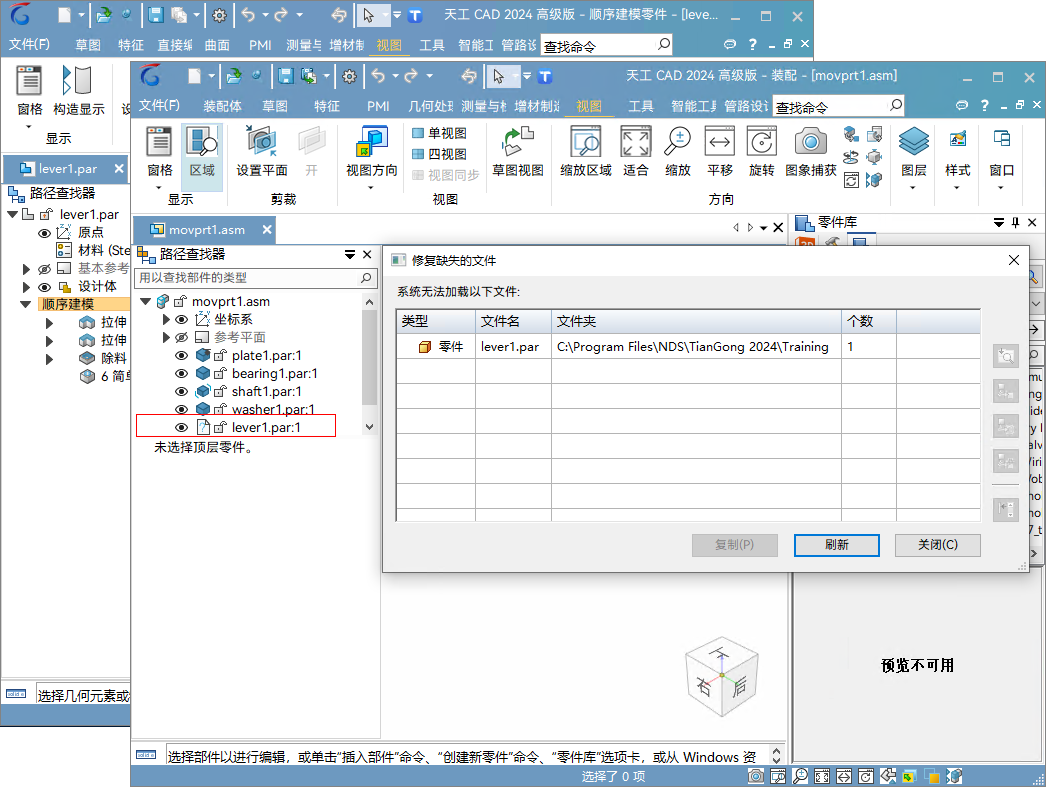1046x787 pixels.
Task: Open the 路径查找器 panel options dropdown
Action: (x=350, y=254)
